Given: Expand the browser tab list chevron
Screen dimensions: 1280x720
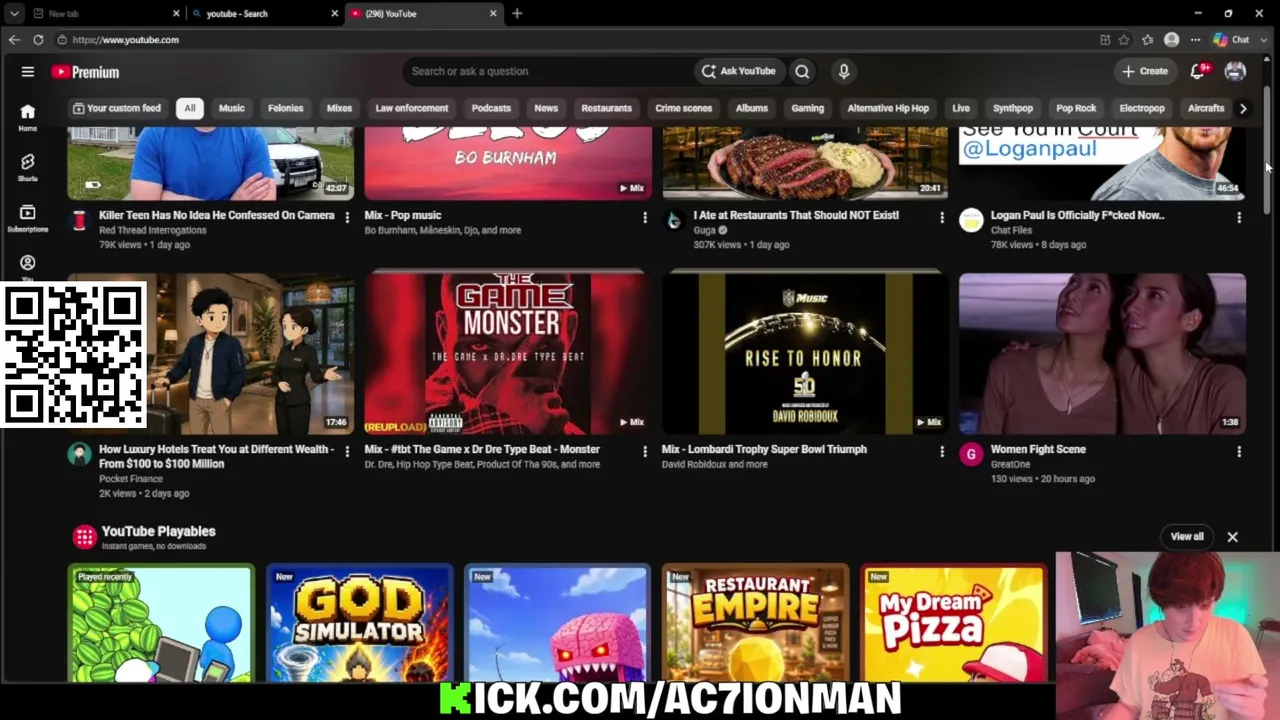Looking at the screenshot, I should pyautogui.click(x=14, y=14).
